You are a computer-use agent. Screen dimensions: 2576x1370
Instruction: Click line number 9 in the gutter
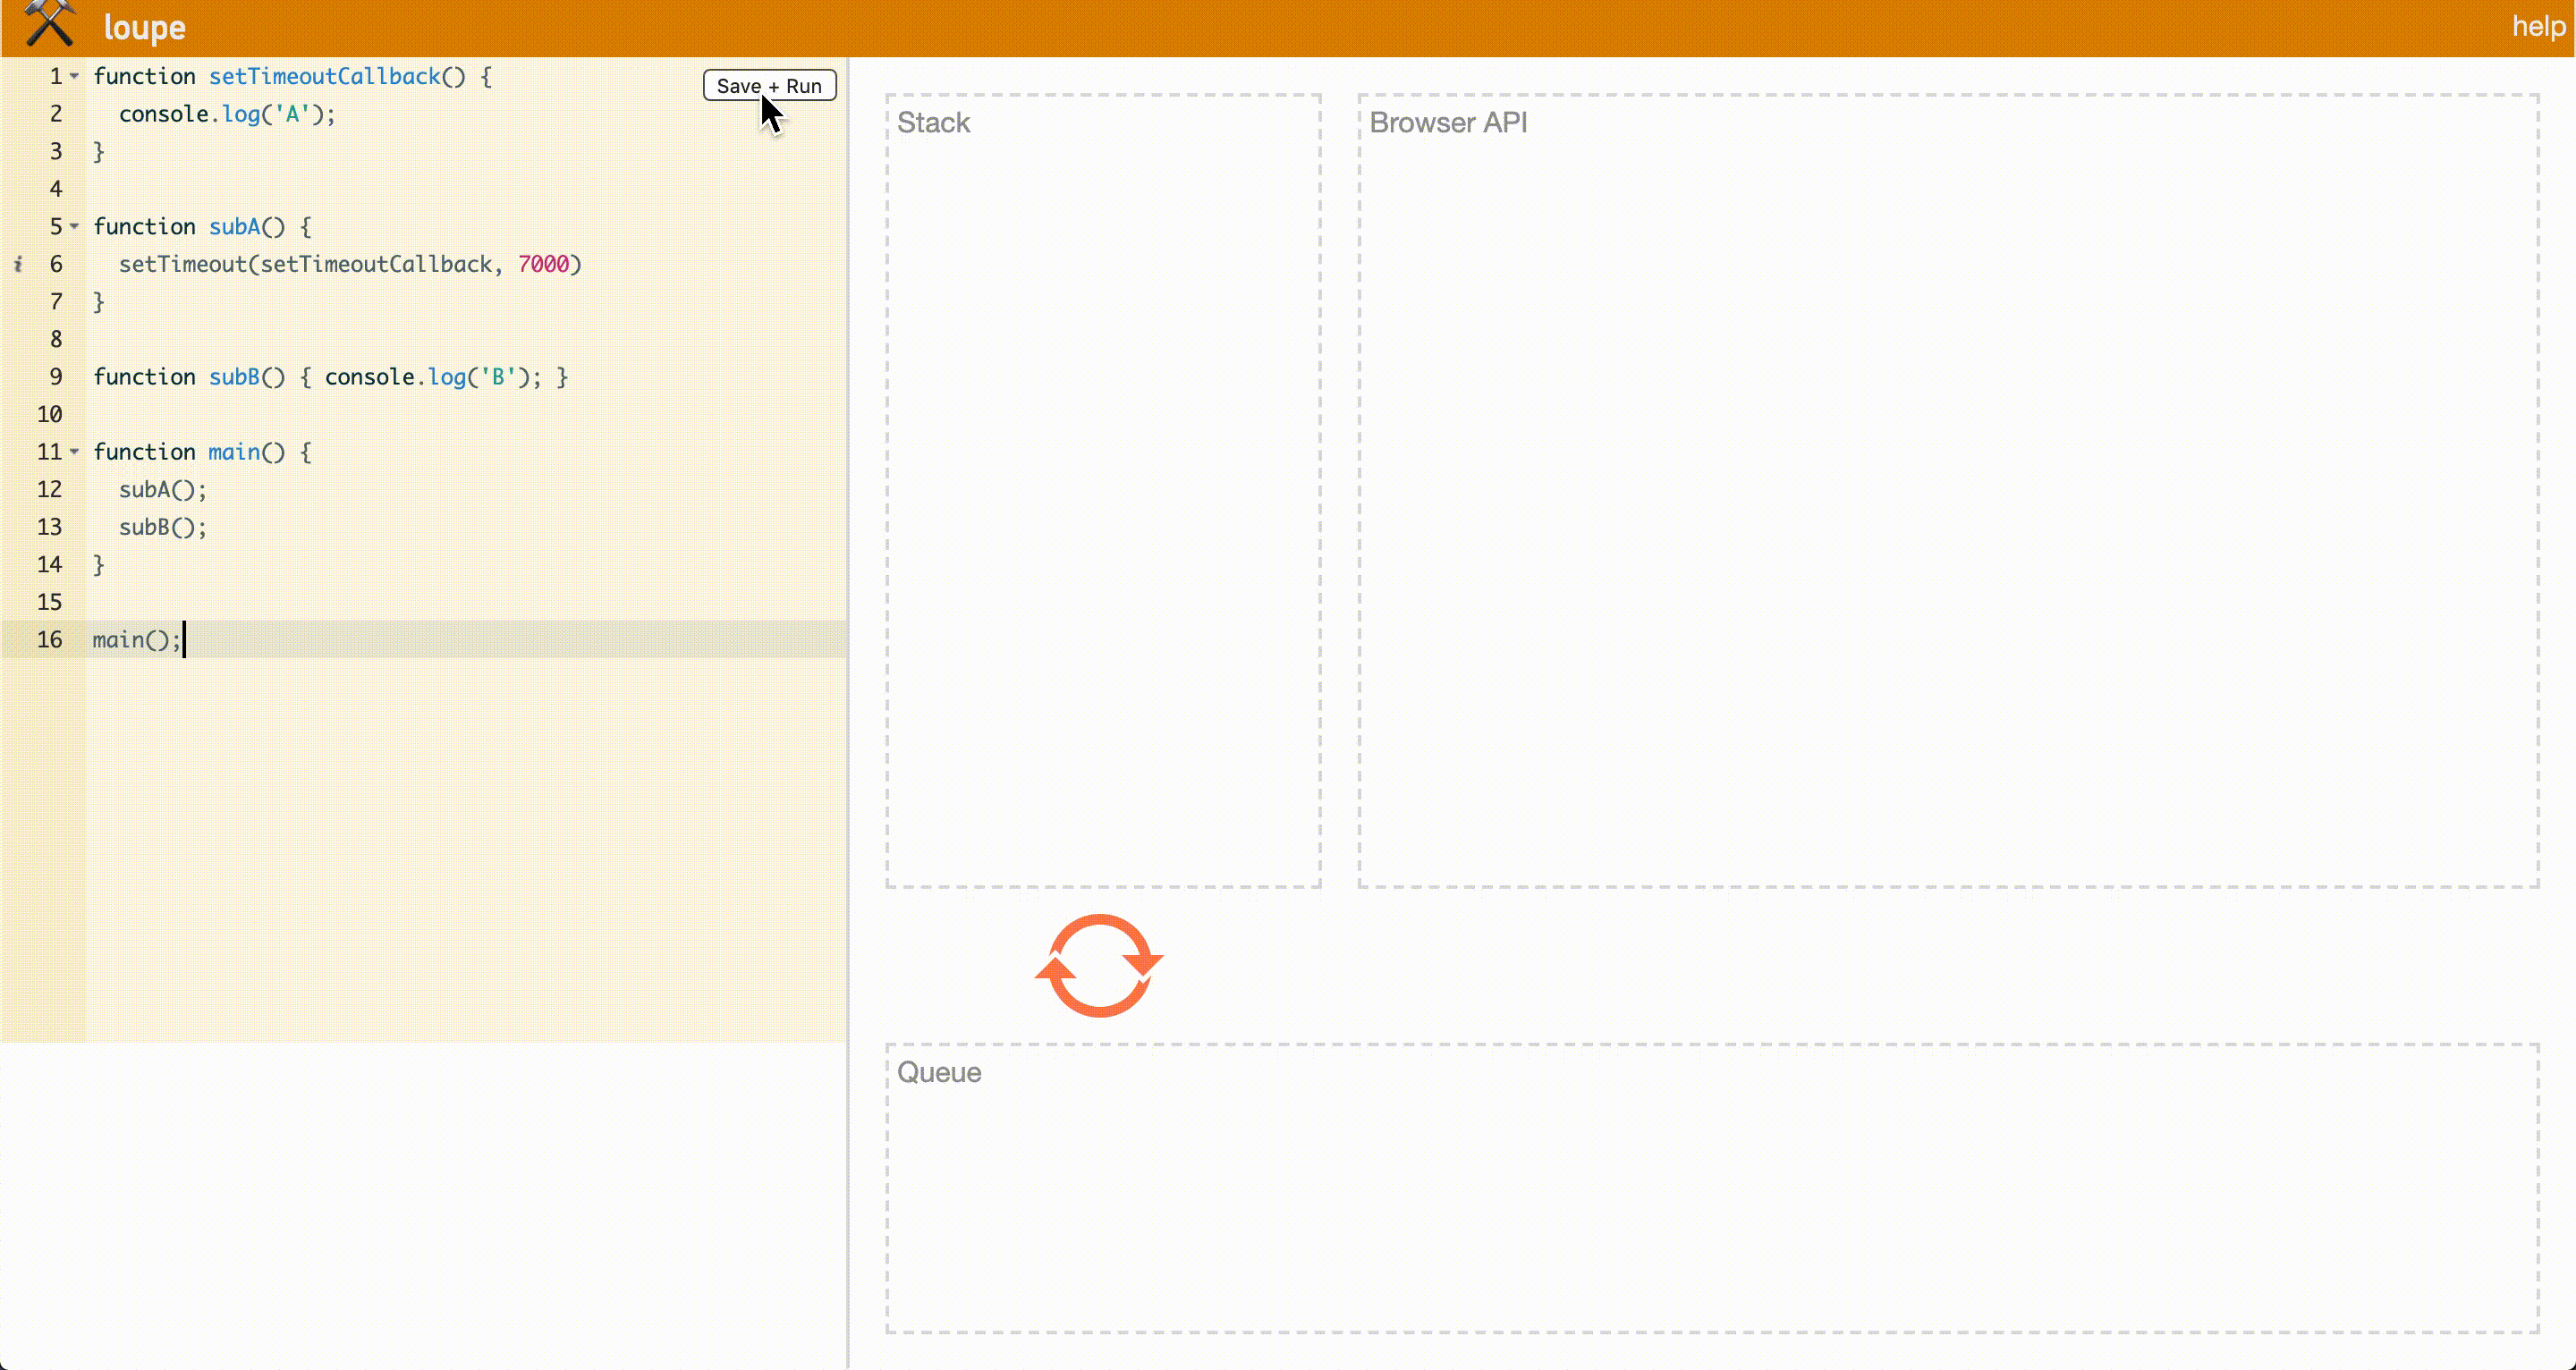(56, 377)
